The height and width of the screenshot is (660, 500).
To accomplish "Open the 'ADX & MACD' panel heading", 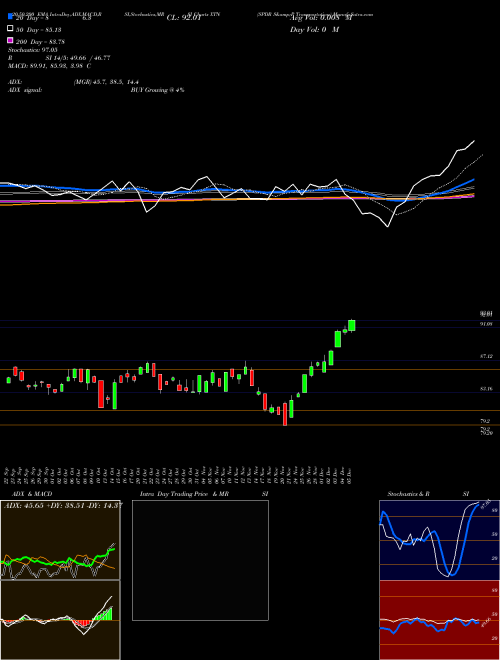I will click(x=32, y=494).
